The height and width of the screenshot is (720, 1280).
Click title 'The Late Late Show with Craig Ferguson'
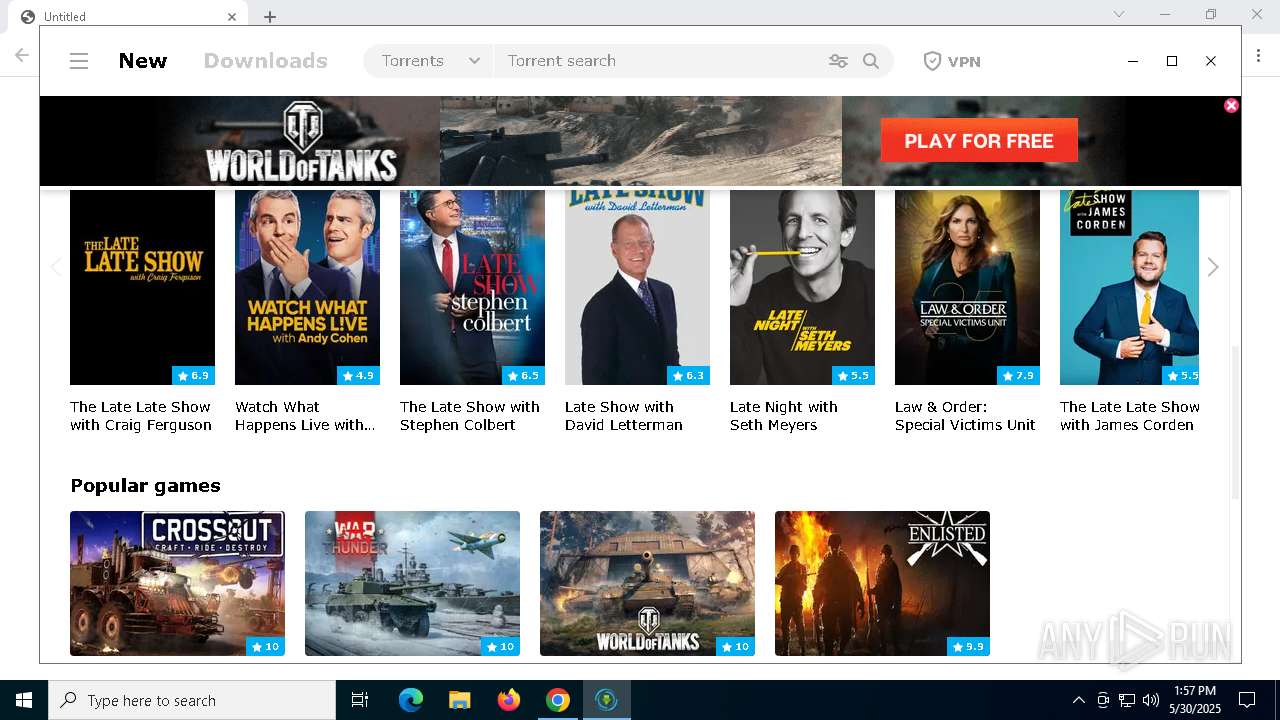pyautogui.click(x=141, y=416)
